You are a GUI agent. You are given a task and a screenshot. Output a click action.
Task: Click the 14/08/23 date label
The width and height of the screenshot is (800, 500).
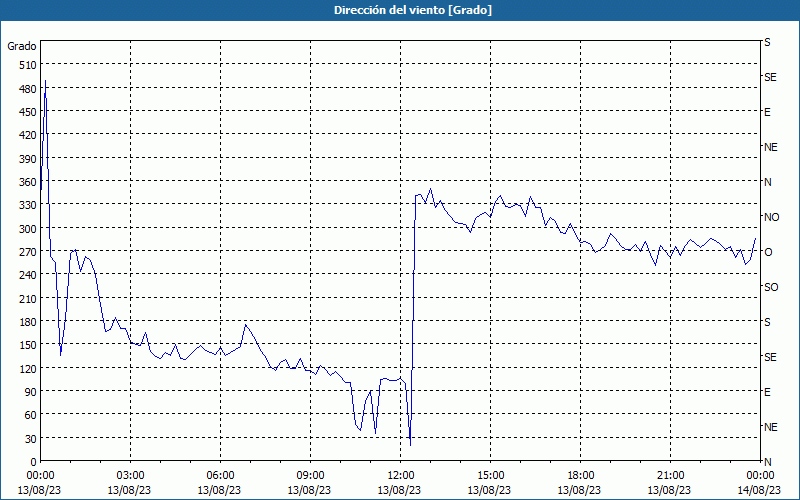[759, 490]
